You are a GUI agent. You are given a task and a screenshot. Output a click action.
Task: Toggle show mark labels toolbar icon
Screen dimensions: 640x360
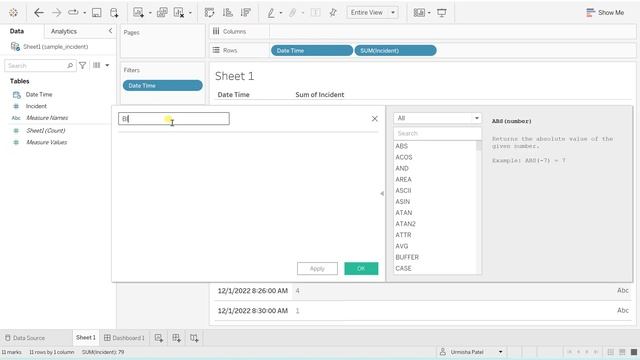click(x=316, y=13)
